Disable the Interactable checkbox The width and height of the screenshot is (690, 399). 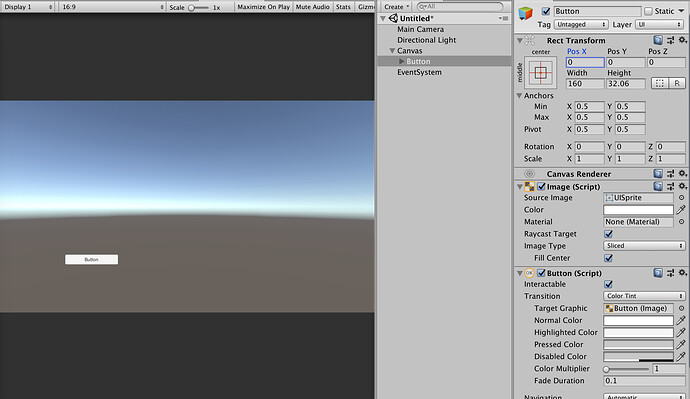[608, 284]
